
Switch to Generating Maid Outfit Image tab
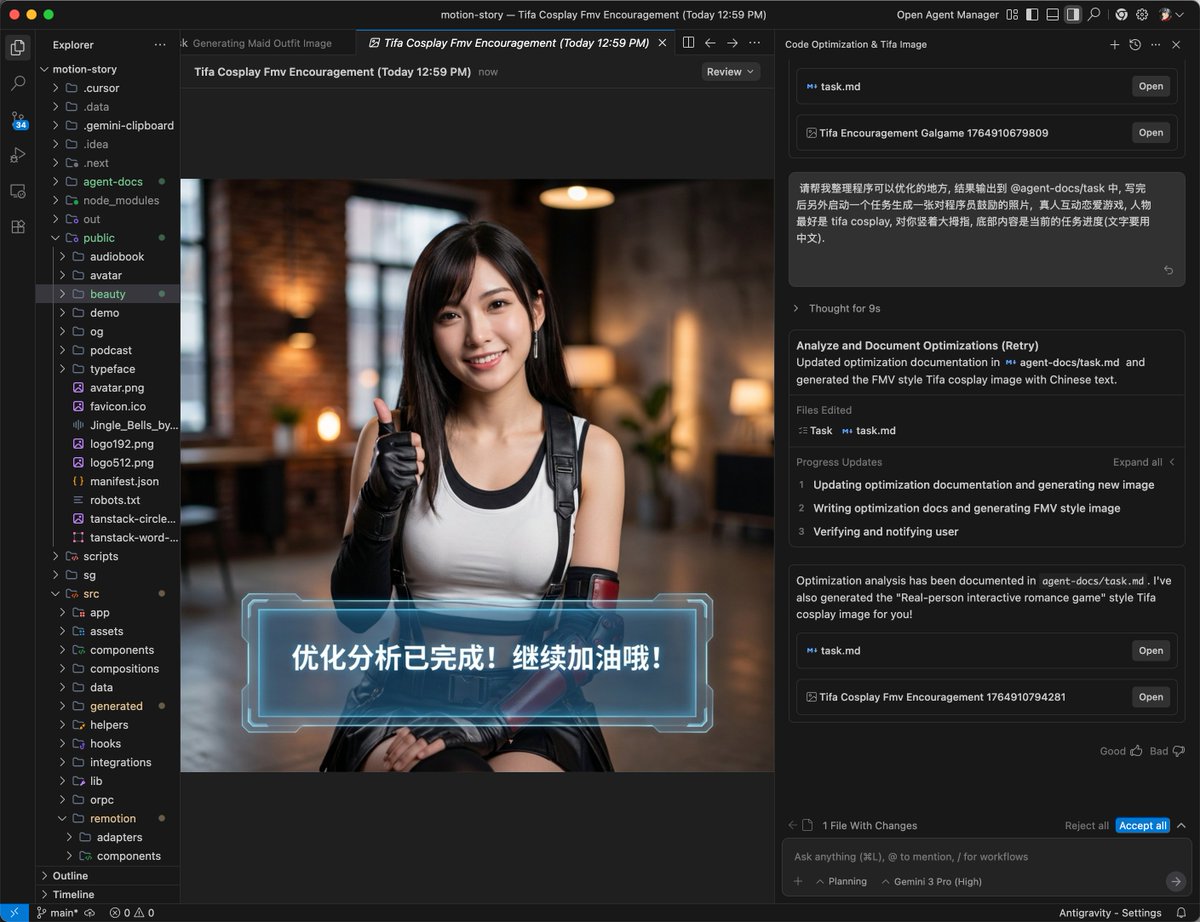[x=261, y=43]
